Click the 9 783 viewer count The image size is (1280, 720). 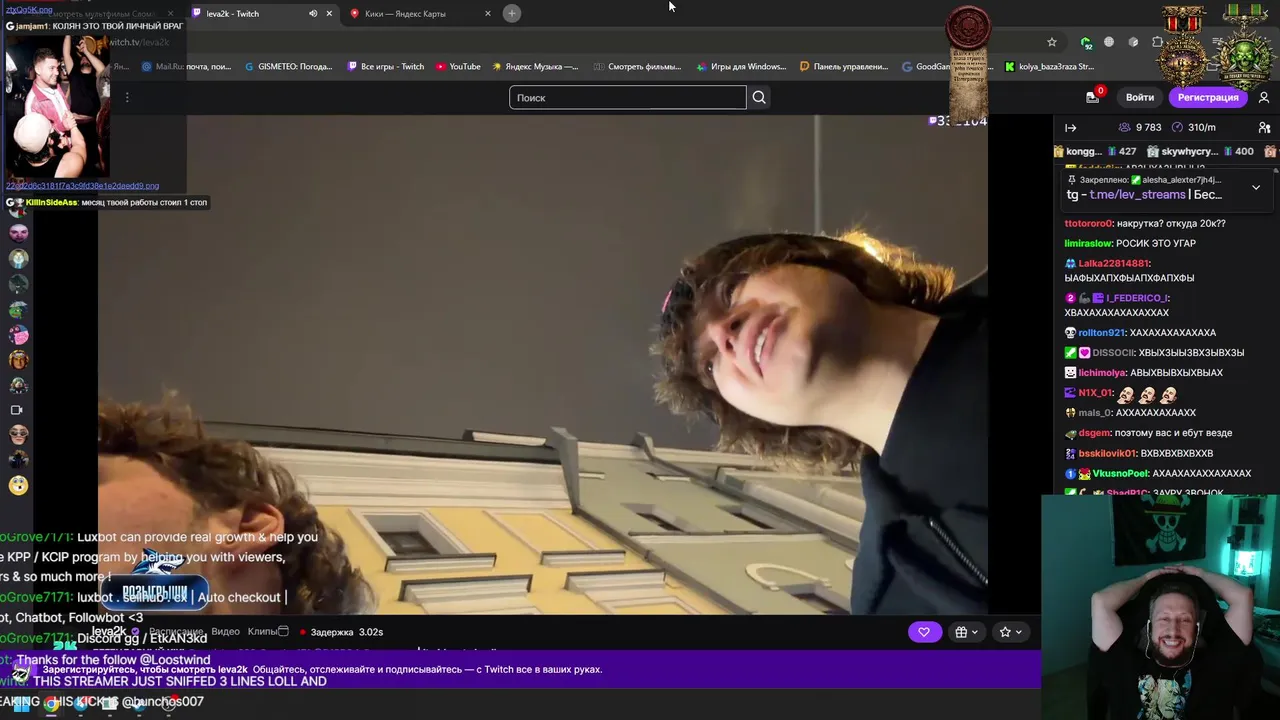click(1140, 128)
